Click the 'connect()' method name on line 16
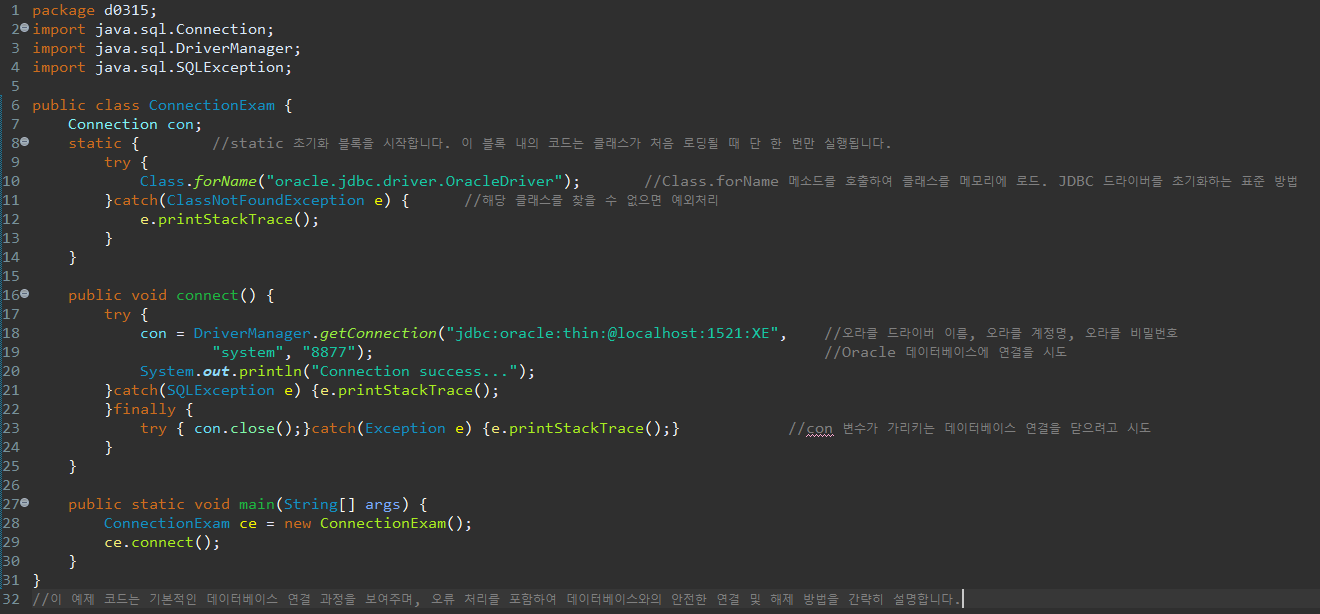Viewport: 1320px width, 614px height. click(x=217, y=295)
